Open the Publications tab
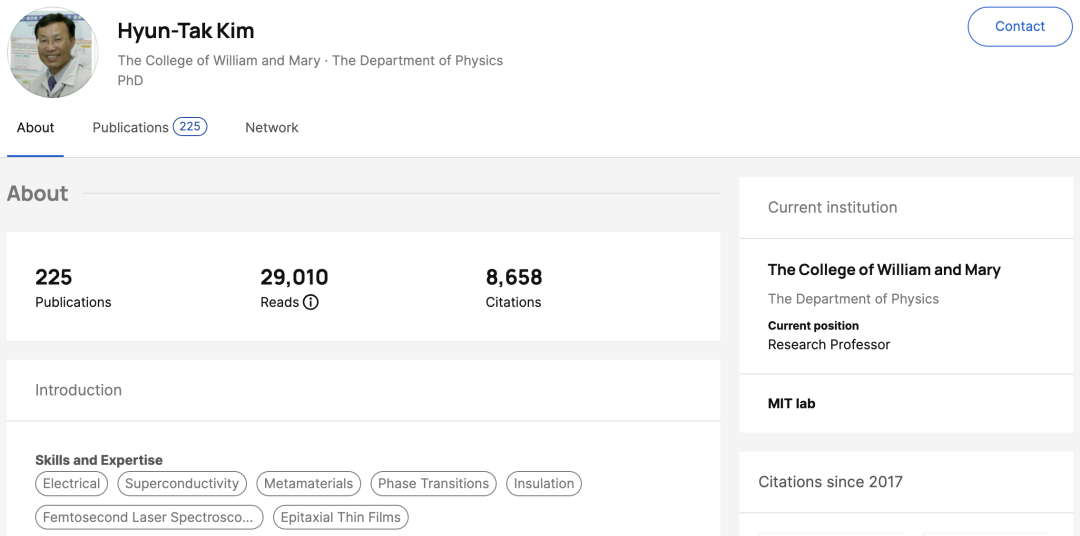Screen dimensions: 1080x536 pos(130,128)
